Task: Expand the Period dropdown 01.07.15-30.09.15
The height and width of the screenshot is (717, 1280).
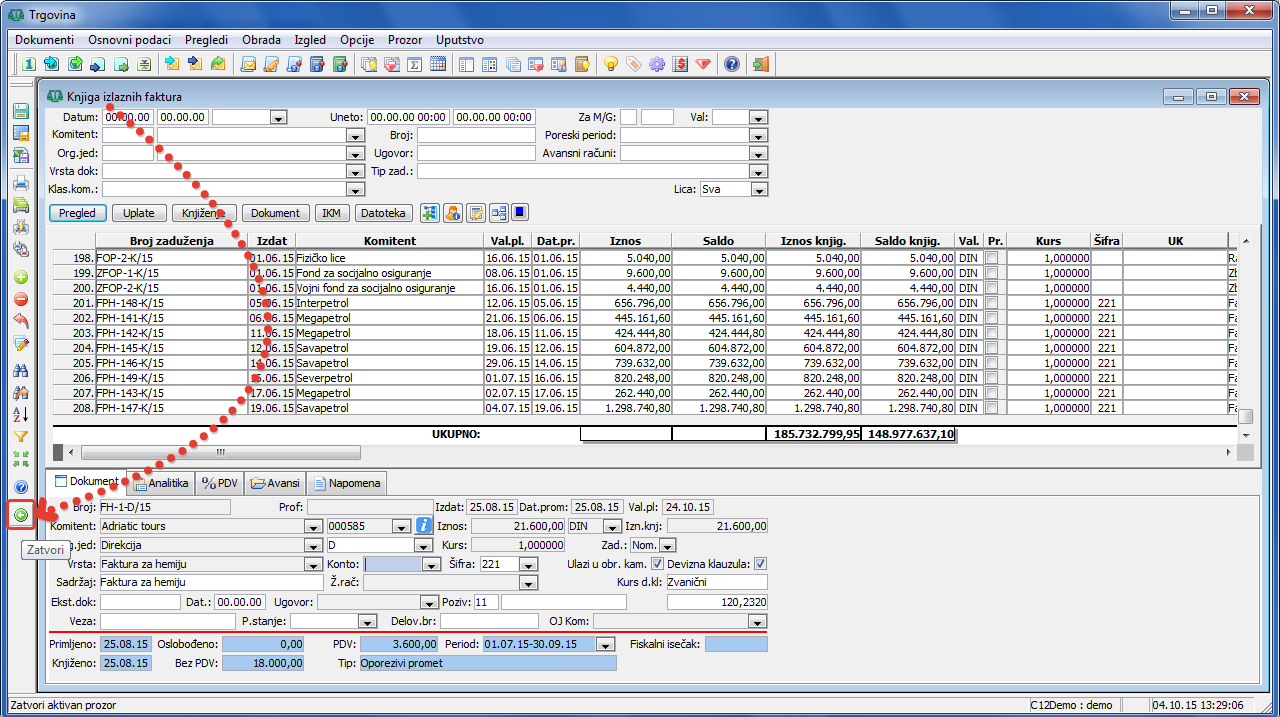Action: click(x=605, y=645)
